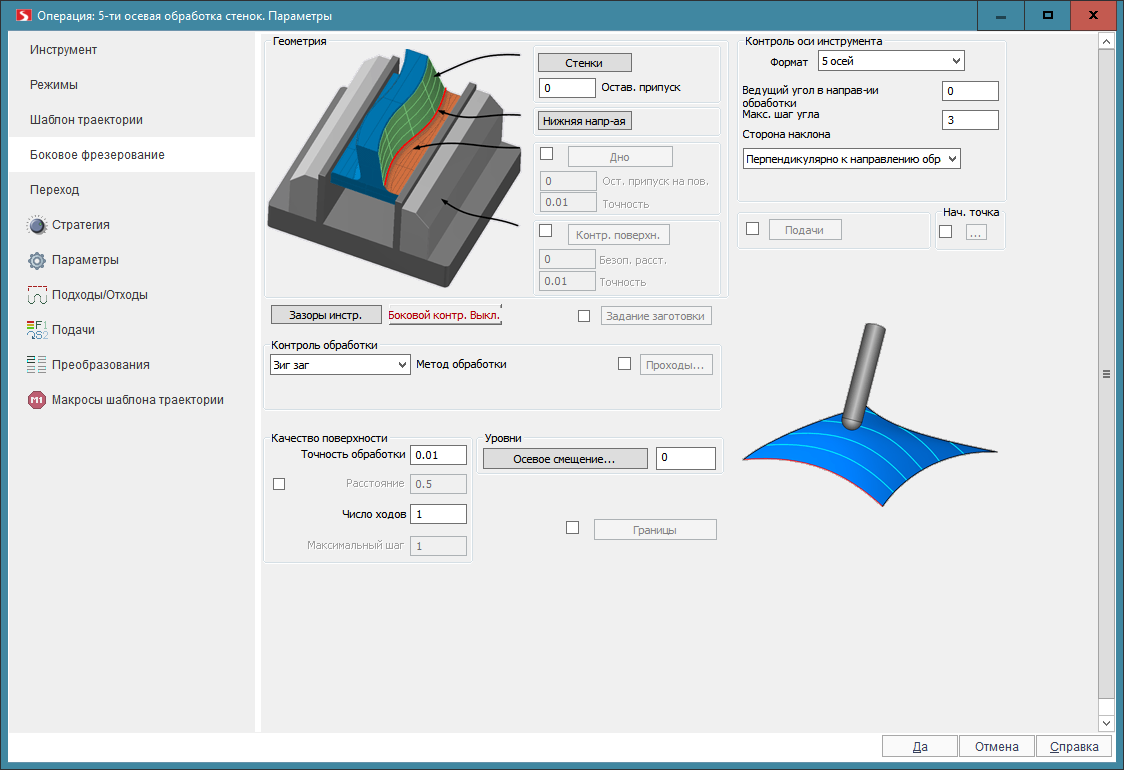Enable the Дно checkbox
Screen dimensions: 1124x770
tap(546, 153)
